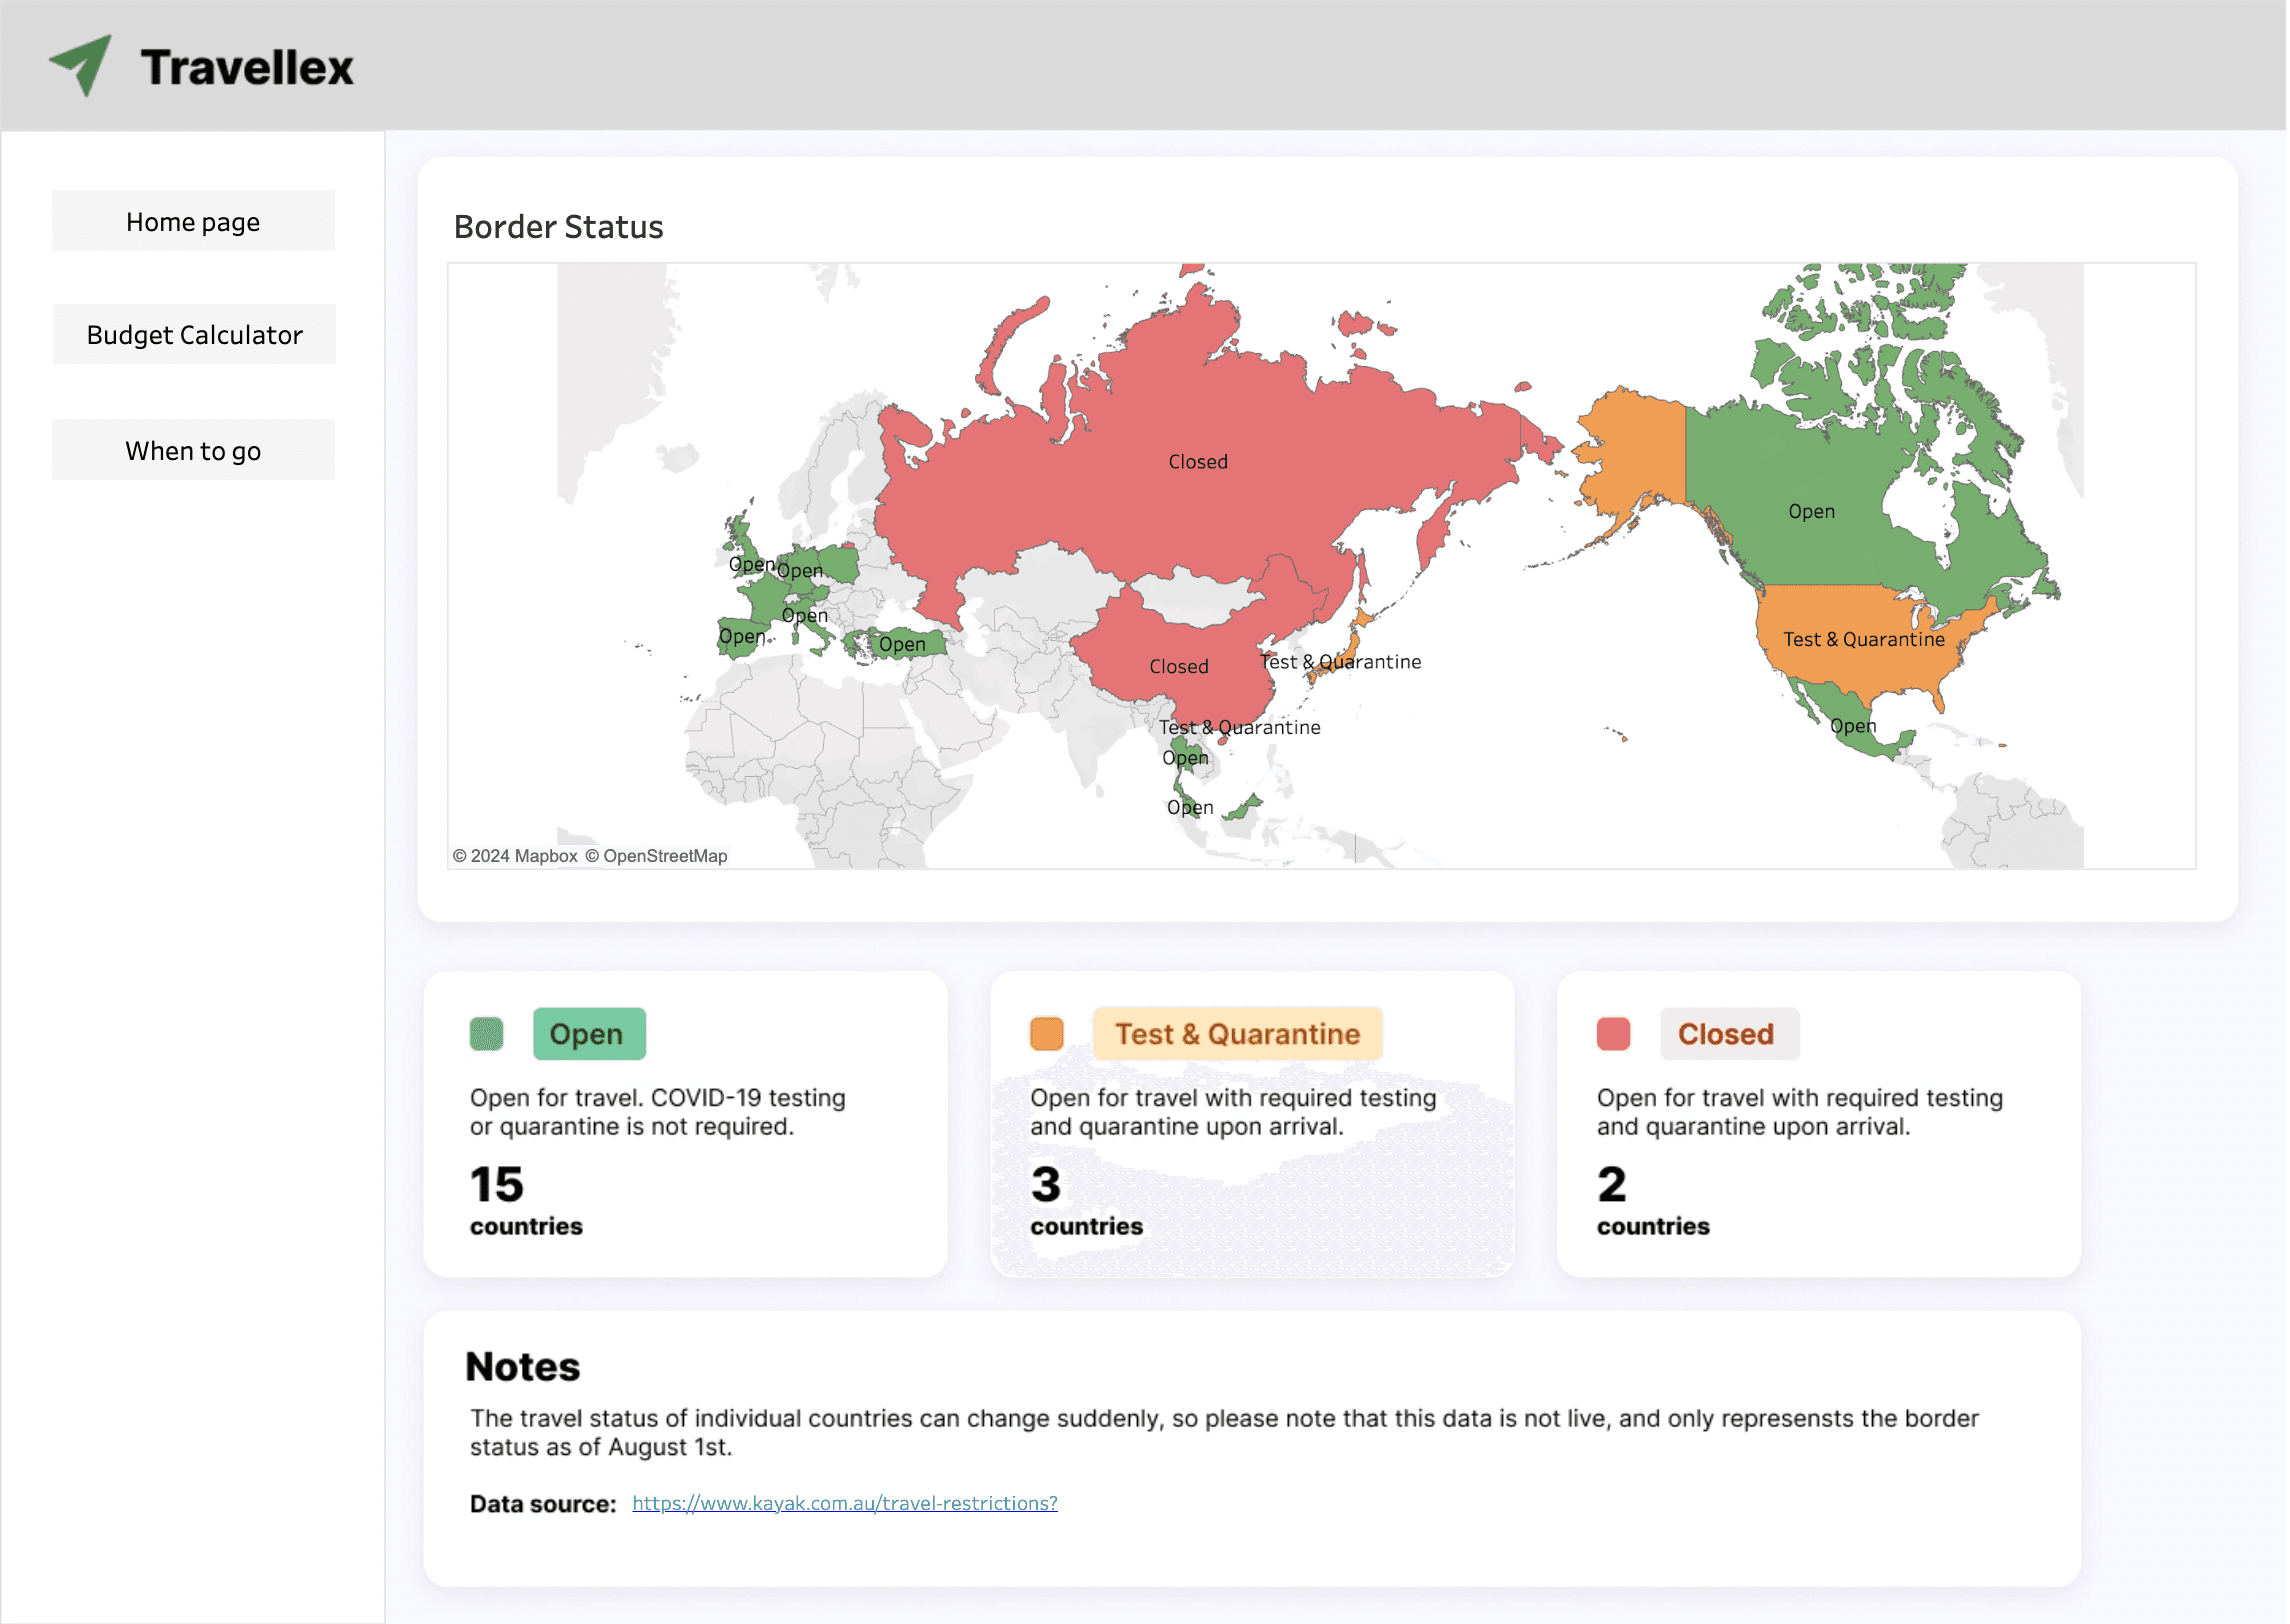2290x1624 pixels.
Task: Click China labeled Closed on map
Action: coord(1179,666)
